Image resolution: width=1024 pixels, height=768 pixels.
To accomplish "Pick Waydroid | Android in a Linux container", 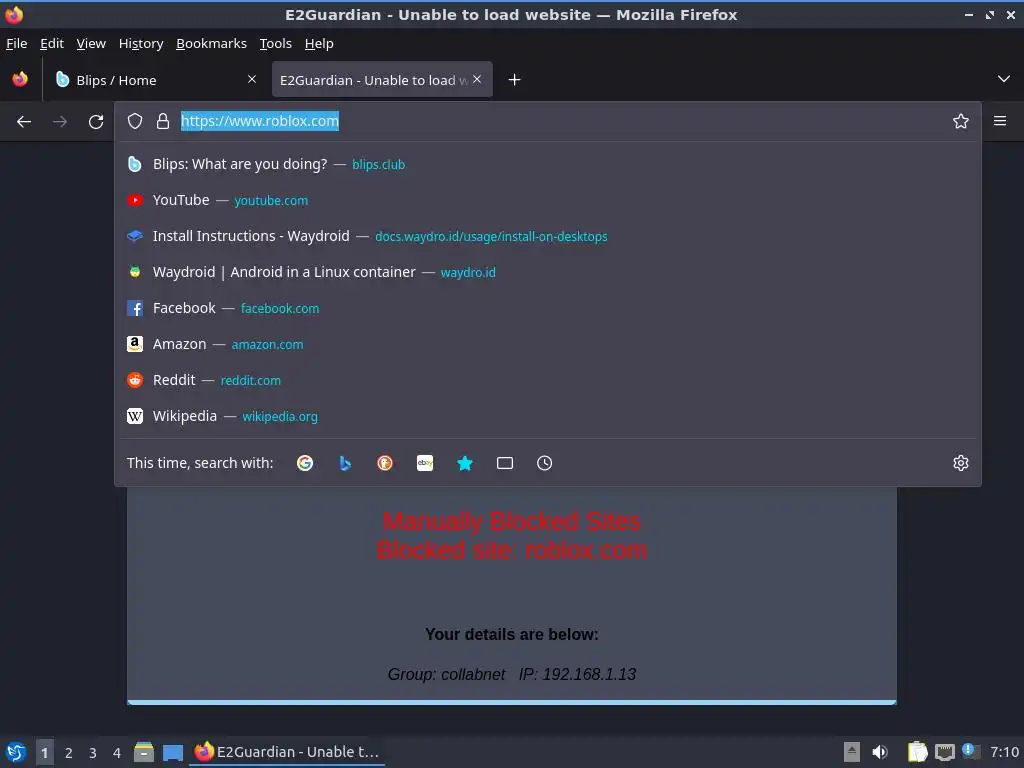I will 547,272.
